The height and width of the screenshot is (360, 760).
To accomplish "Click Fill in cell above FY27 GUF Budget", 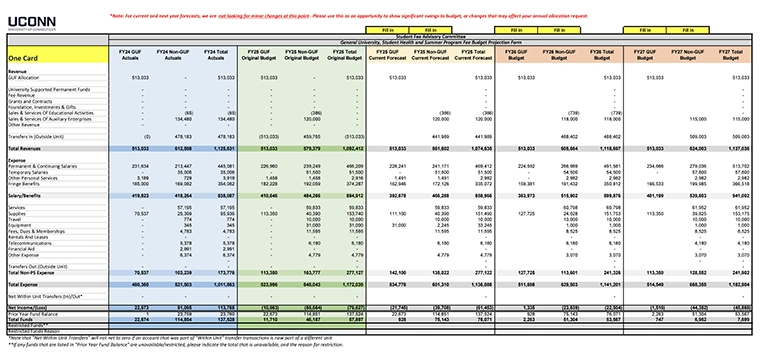I will pos(645,30).
